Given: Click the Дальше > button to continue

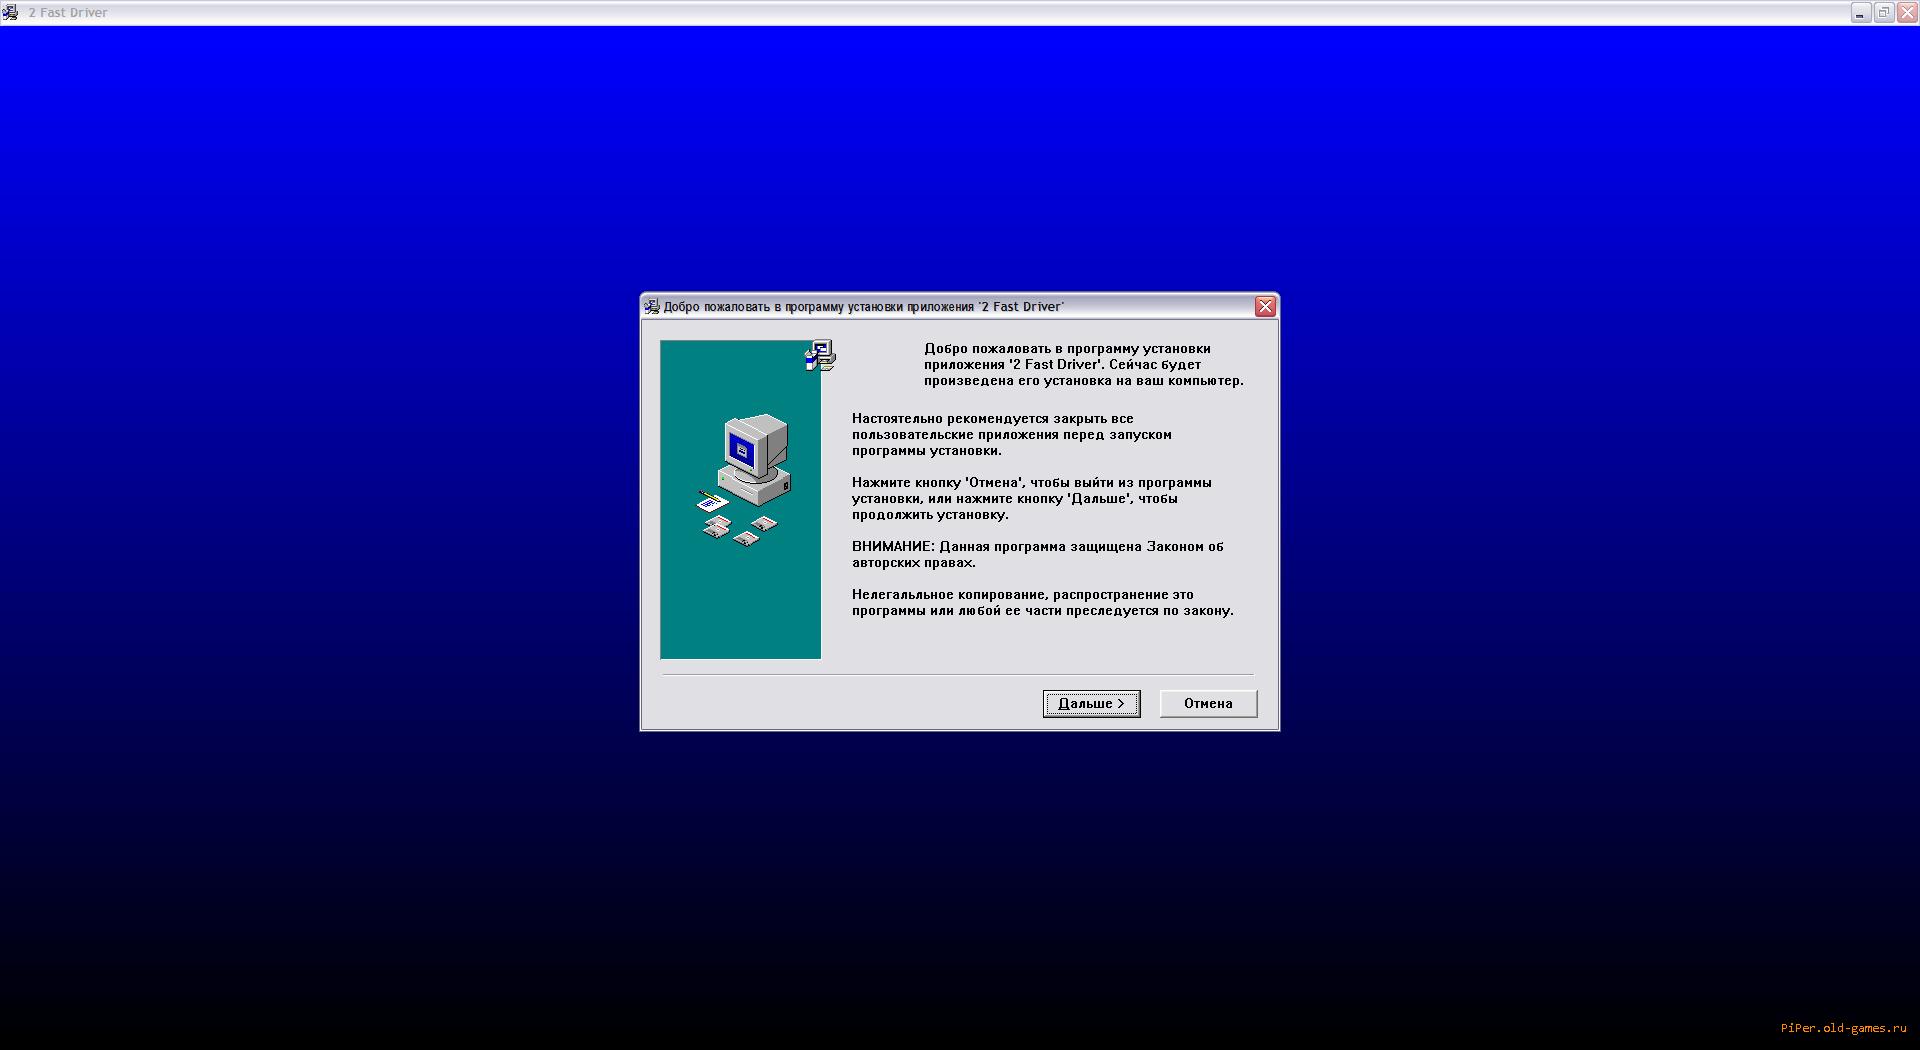Looking at the screenshot, I should pos(1091,703).
